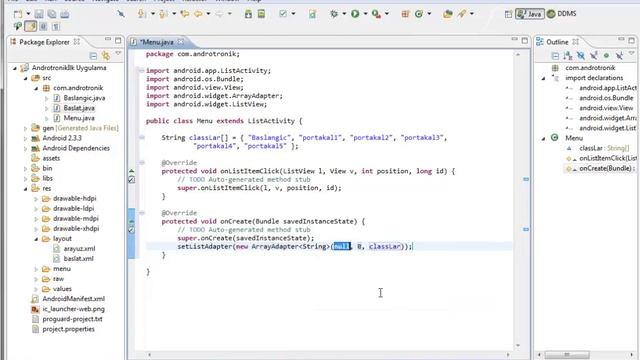640x360 pixels.
Task: Create a new Java class icon
Action: (419, 14)
